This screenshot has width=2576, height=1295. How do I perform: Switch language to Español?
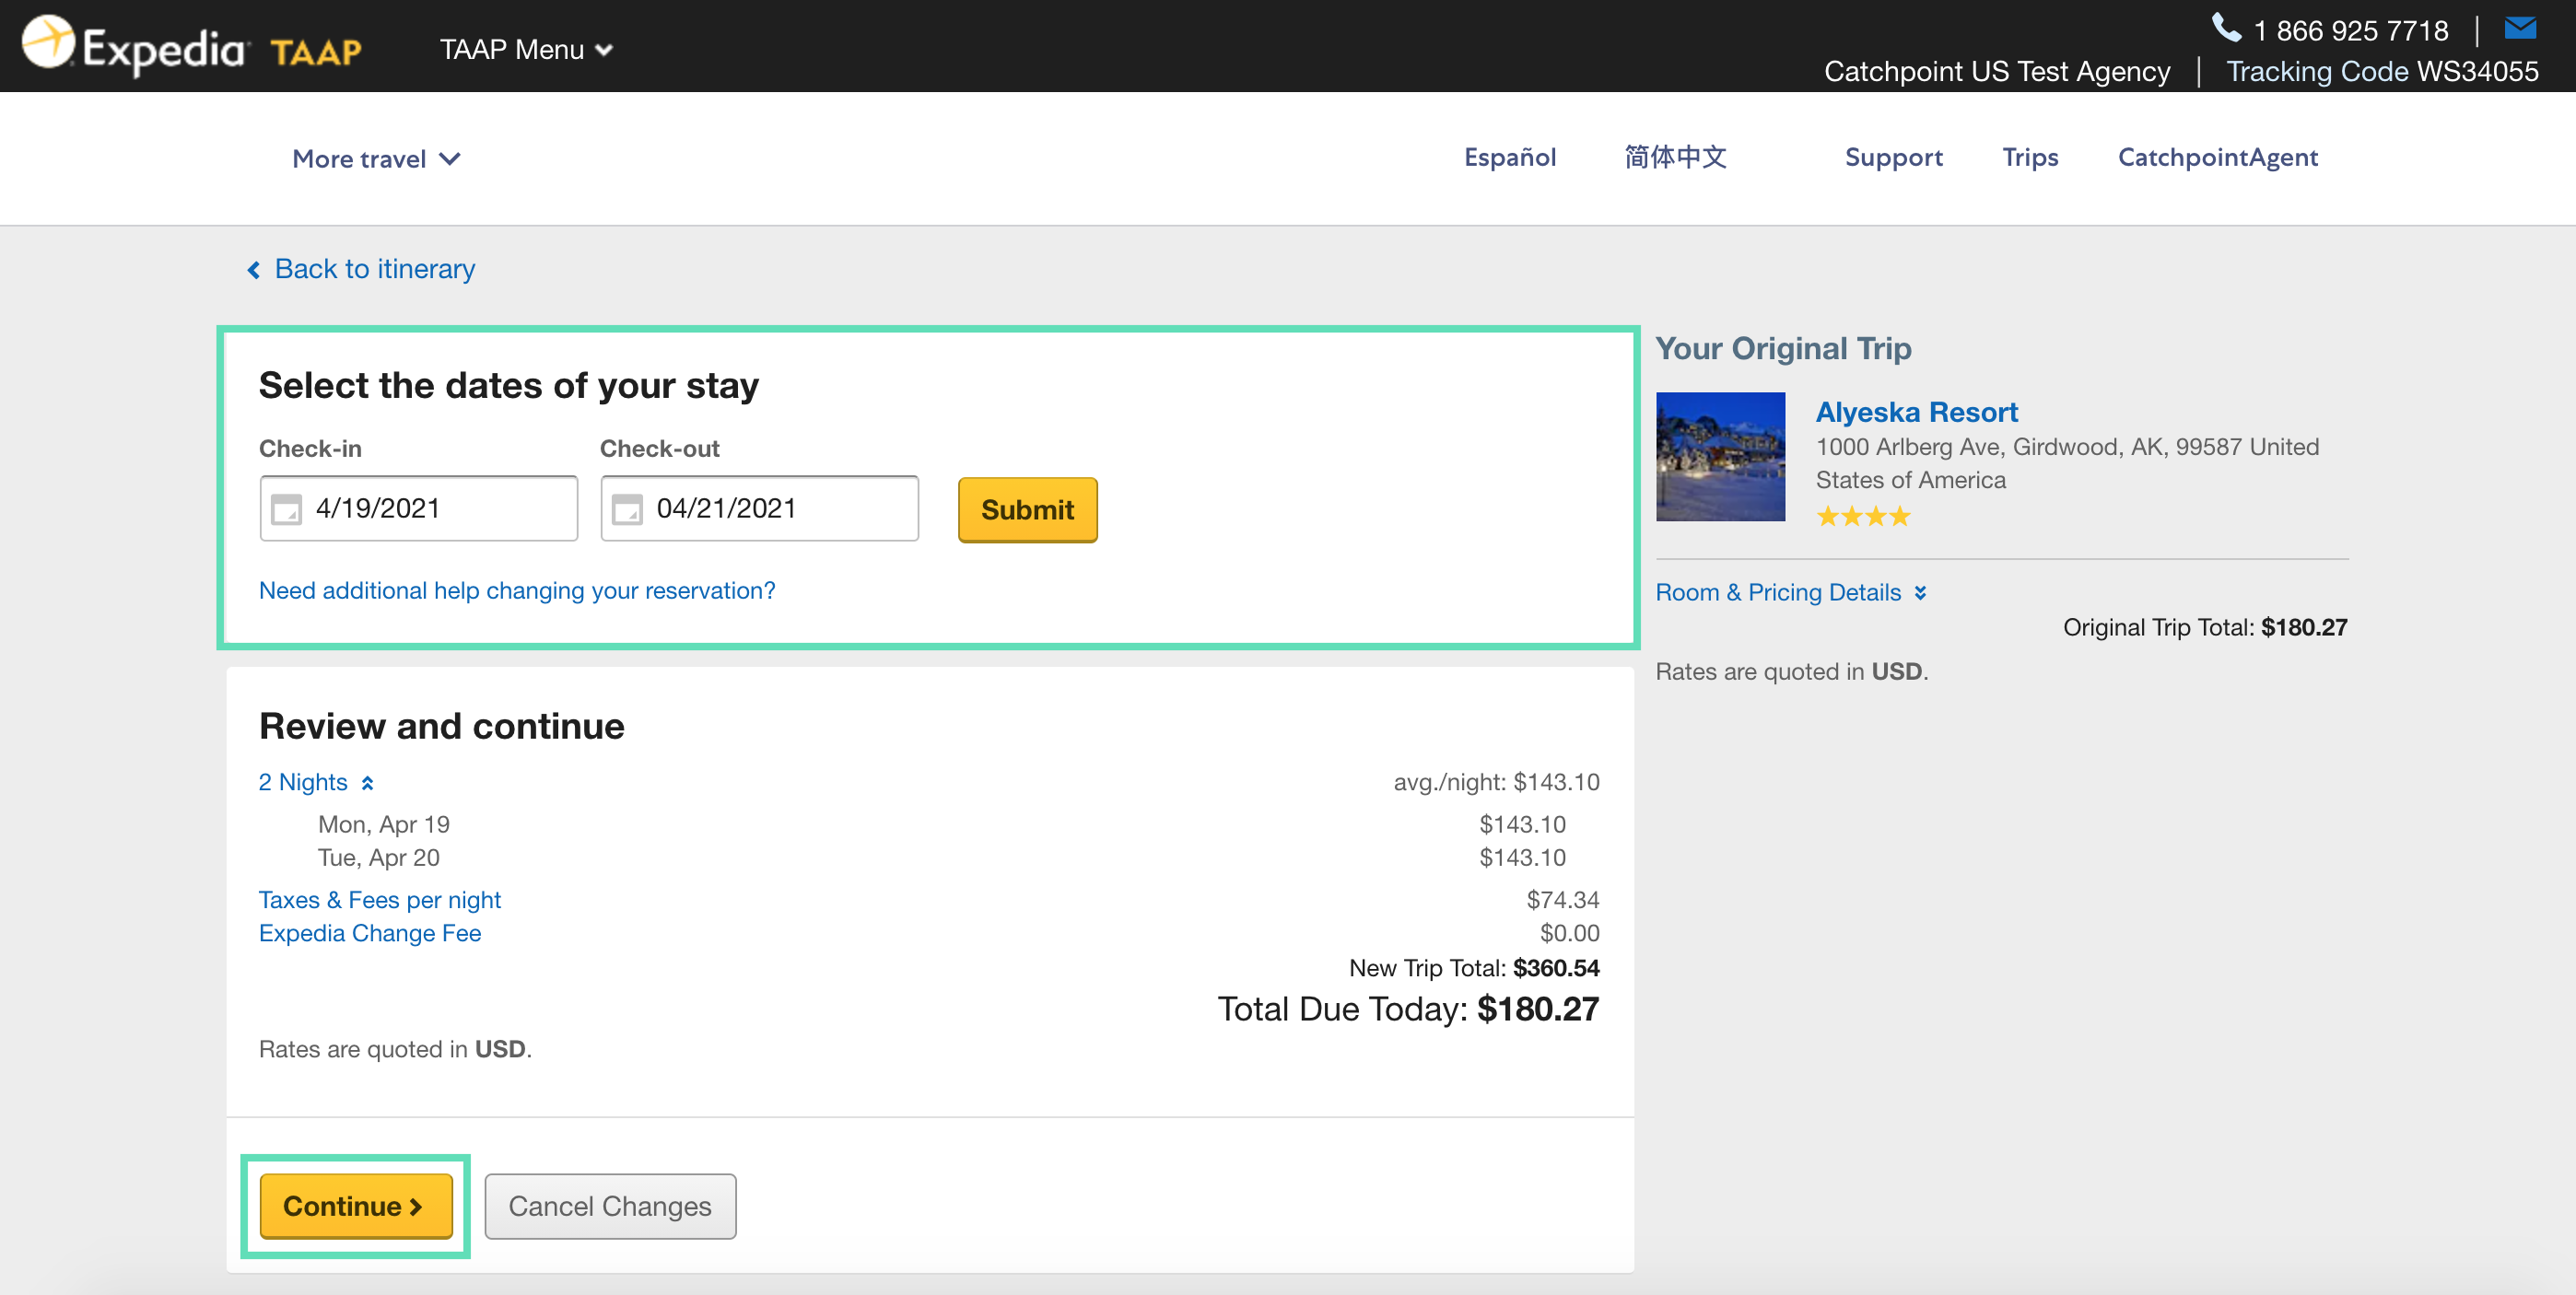pos(1510,157)
